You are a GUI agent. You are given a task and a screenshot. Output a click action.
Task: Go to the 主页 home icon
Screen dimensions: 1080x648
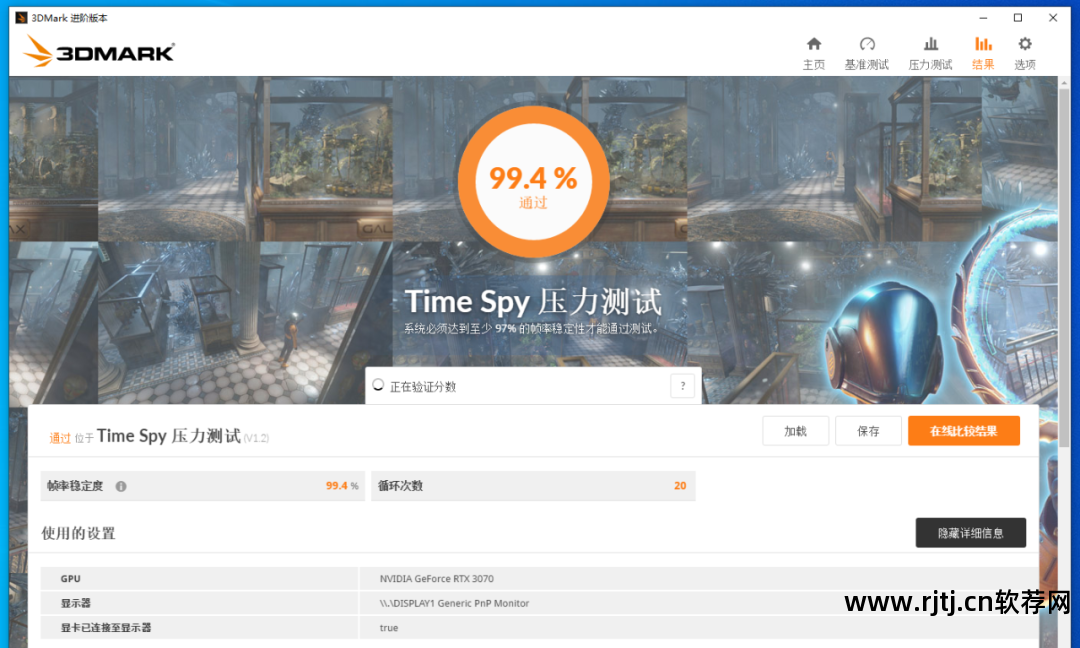tap(813, 44)
